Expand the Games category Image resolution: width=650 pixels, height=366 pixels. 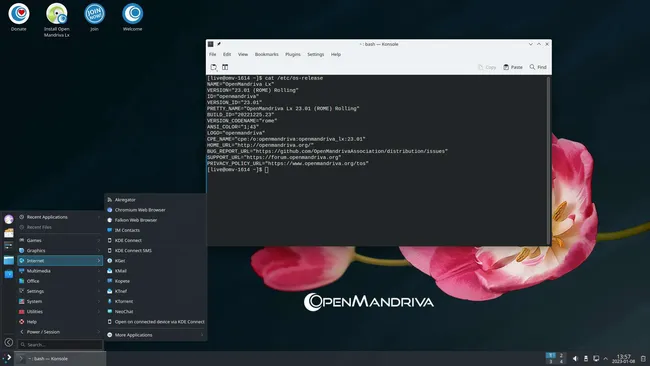point(60,240)
